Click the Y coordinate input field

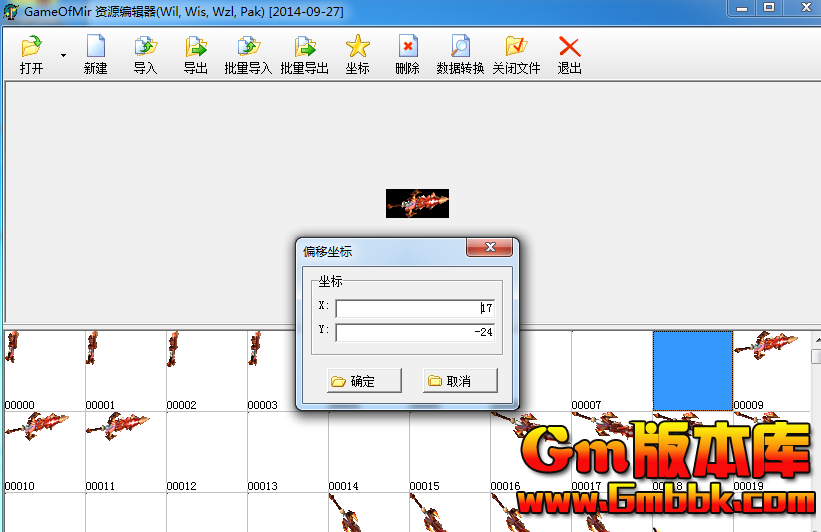(x=414, y=332)
